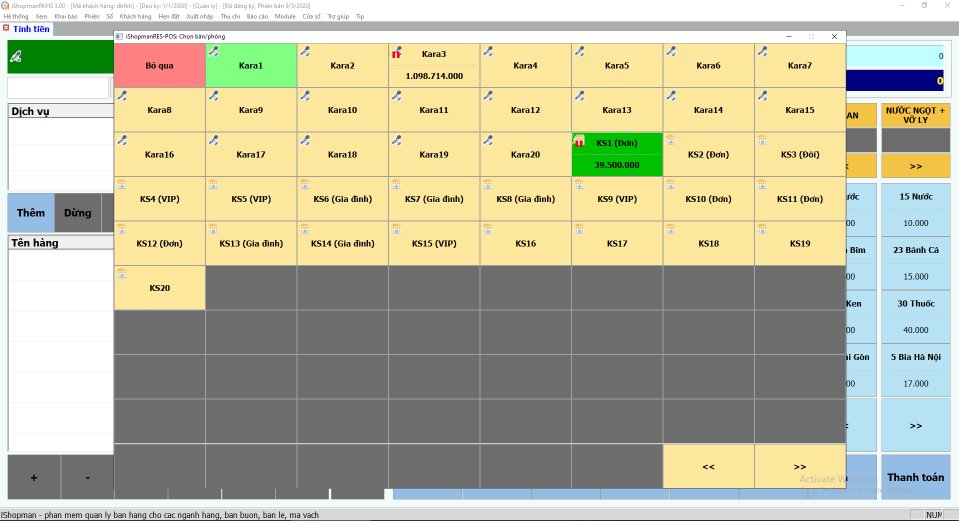Click the calendar icon on KS20 room
Screen dimensions: 959x521
click(x=121, y=273)
